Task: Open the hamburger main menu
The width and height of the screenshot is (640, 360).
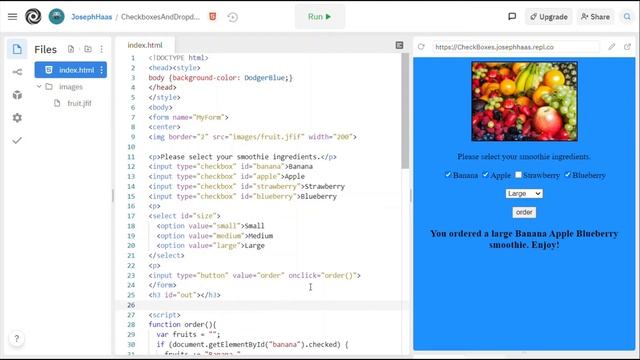Action: click(13, 17)
